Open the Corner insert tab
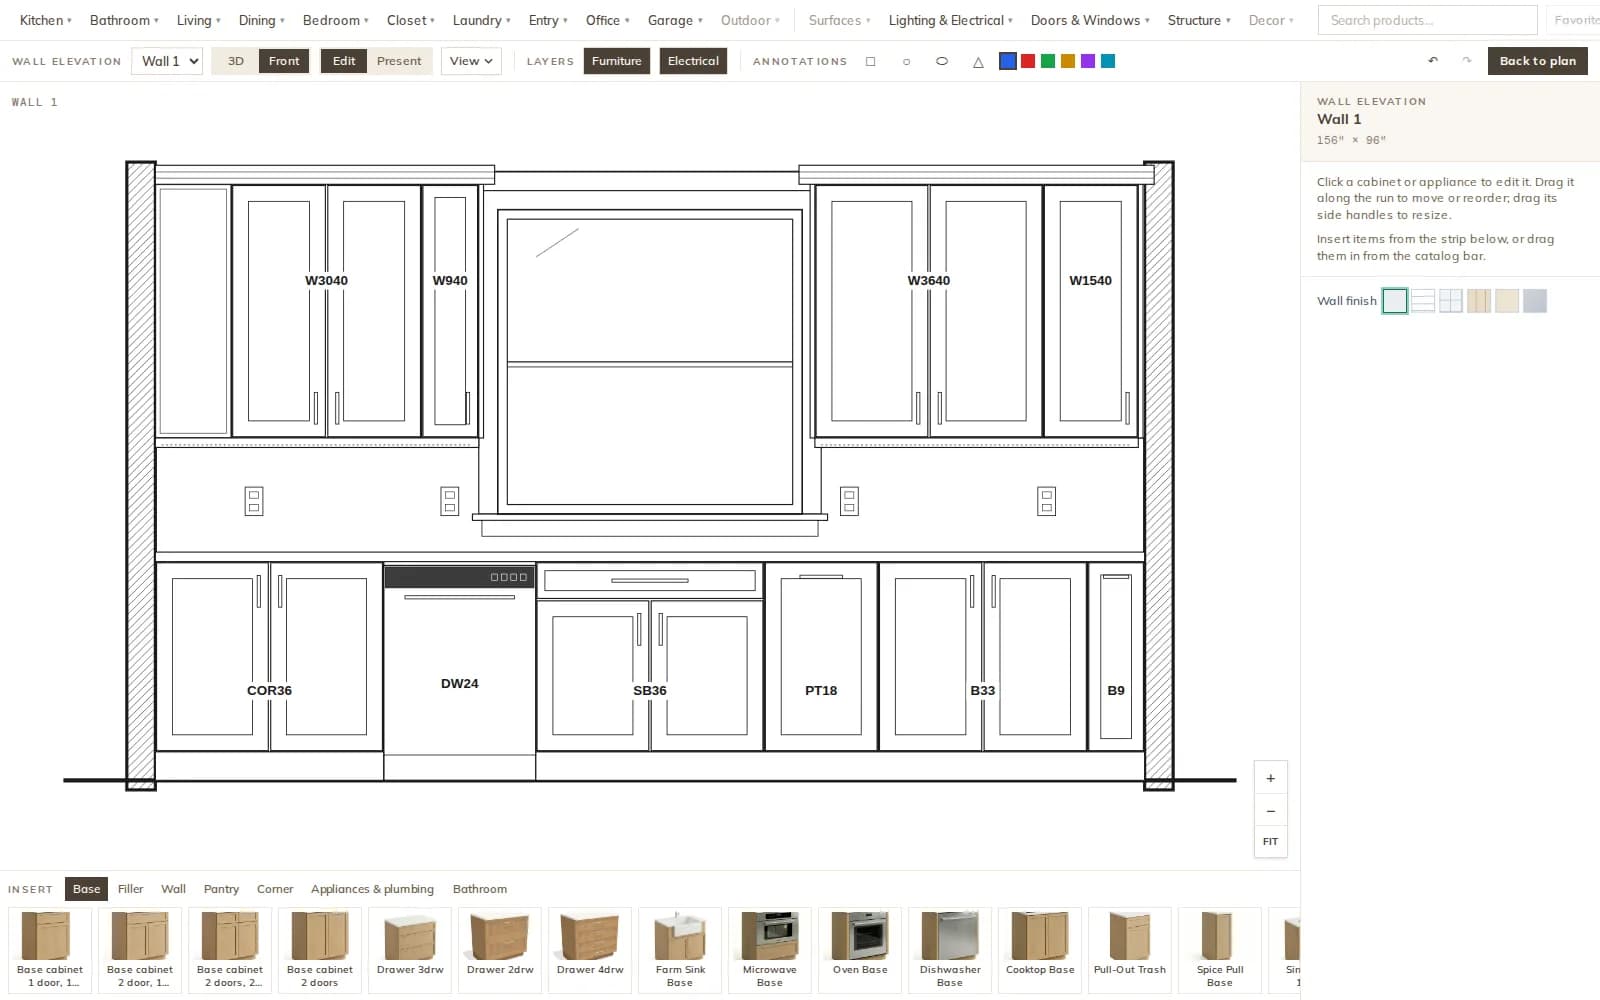This screenshot has width=1600, height=1000. tap(275, 889)
